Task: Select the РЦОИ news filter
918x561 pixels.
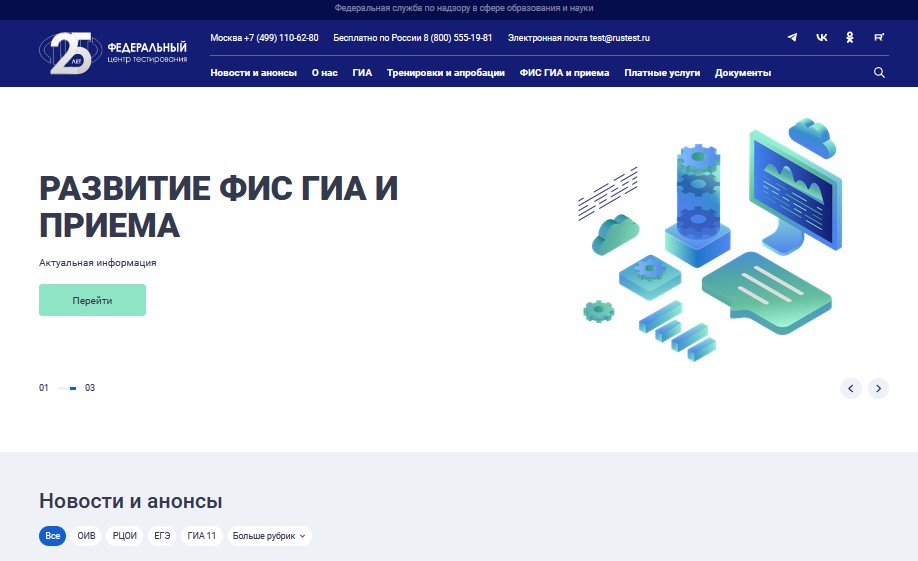Action: pyautogui.click(x=124, y=536)
